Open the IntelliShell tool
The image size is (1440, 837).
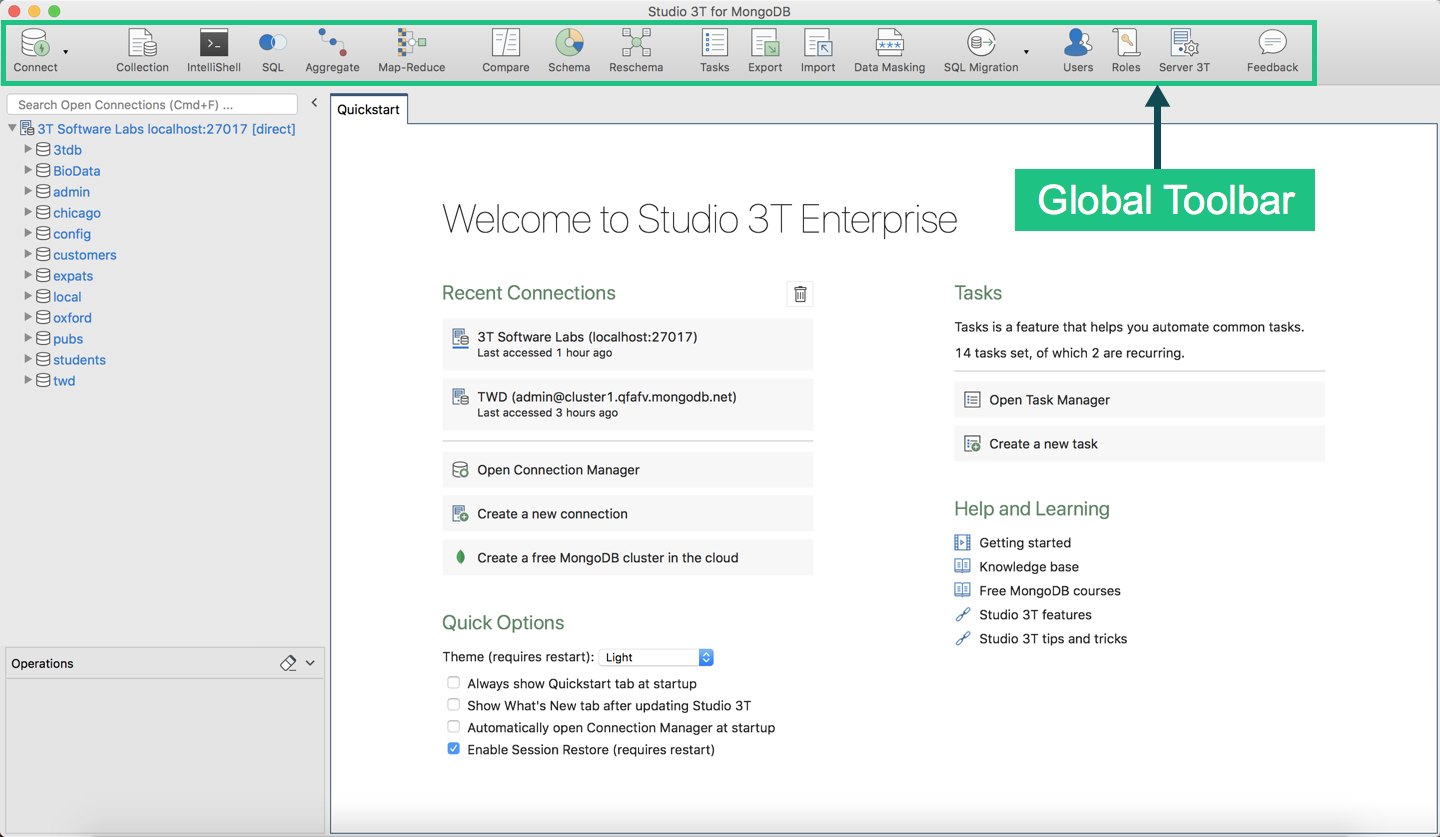click(x=213, y=45)
